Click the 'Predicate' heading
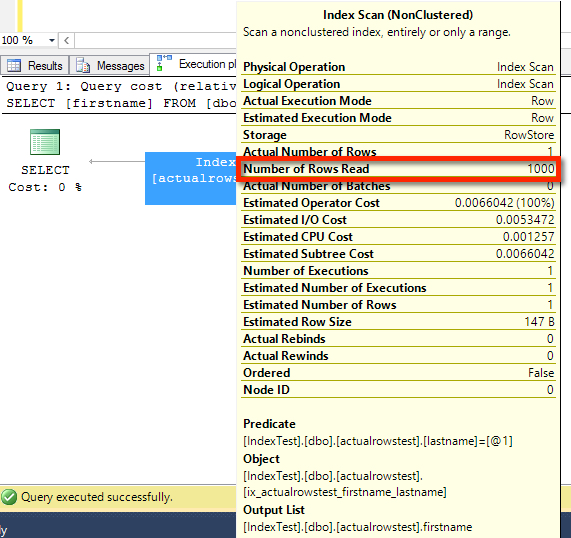This screenshot has width=571, height=538. [269, 424]
